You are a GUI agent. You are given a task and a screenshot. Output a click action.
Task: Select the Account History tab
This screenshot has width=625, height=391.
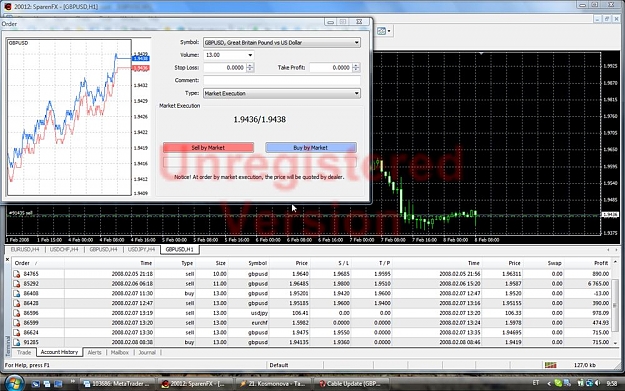pyautogui.click(x=59, y=352)
